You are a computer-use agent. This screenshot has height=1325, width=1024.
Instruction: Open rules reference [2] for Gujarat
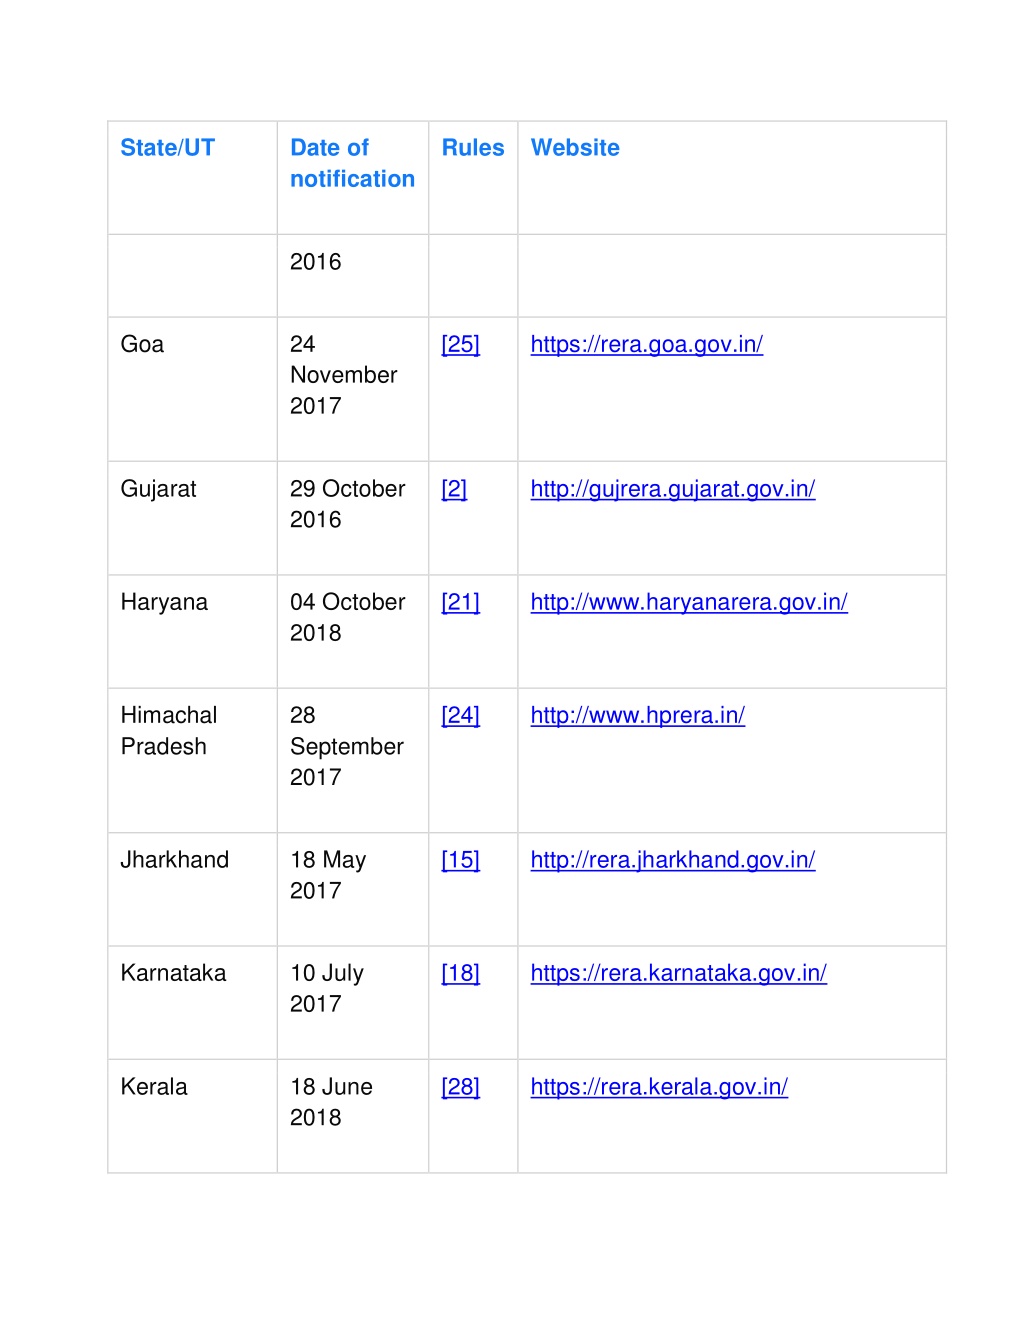(x=454, y=489)
